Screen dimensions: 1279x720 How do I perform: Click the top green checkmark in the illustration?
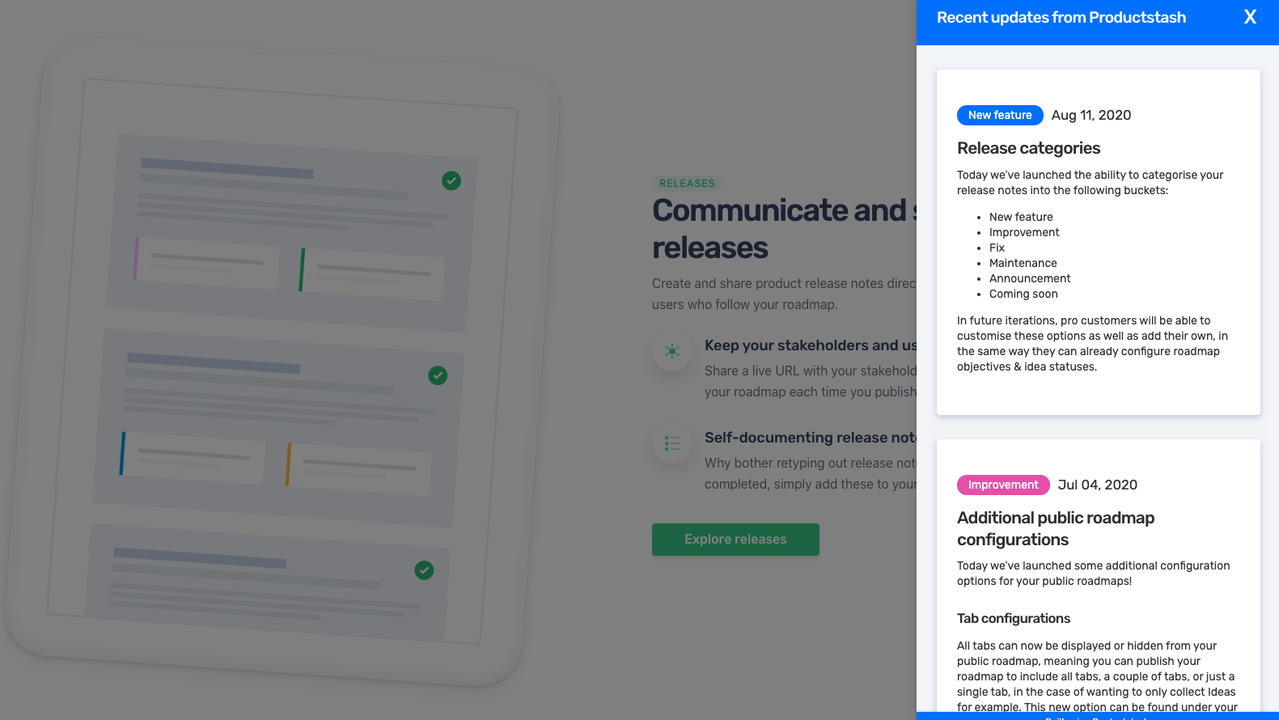click(451, 181)
